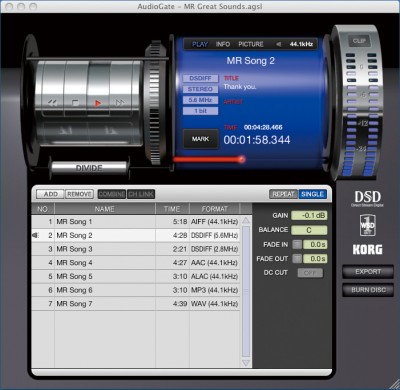This screenshot has width=400, height=390.
Task: Click the MR Song 2 heading in display
Action: tap(251, 61)
